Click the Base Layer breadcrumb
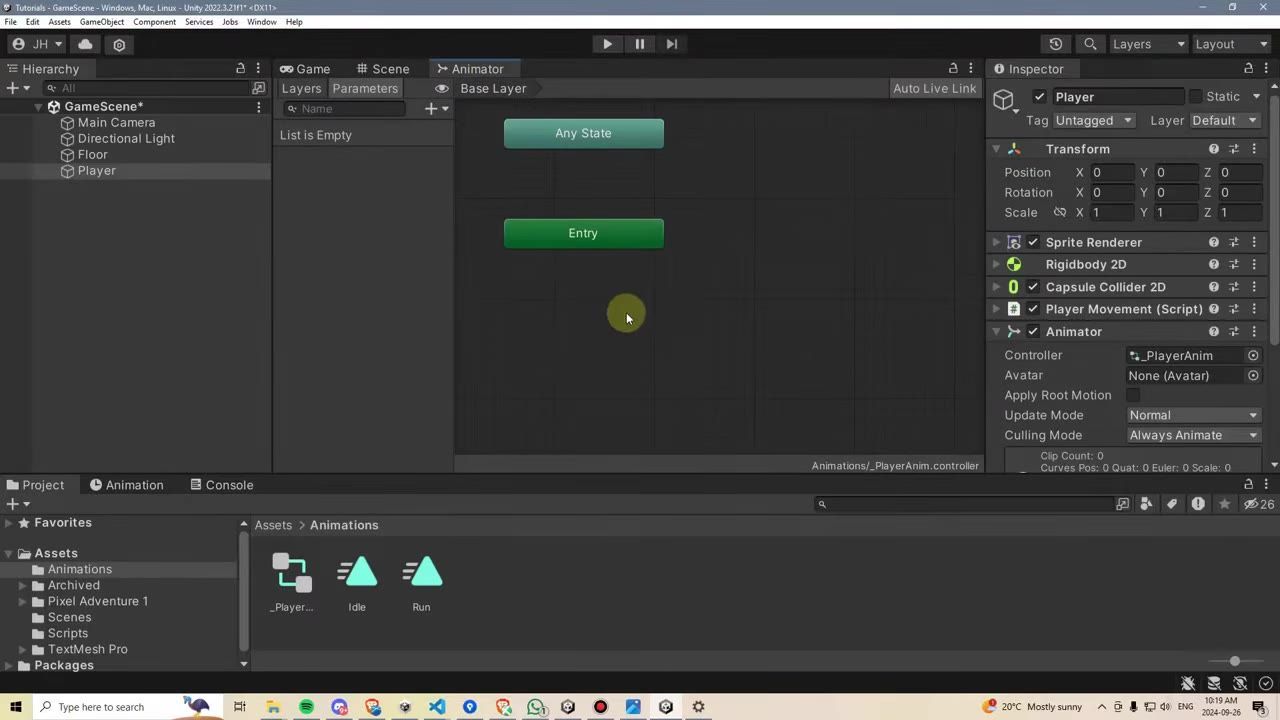This screenshot has height=720, width=1280. (493, 88)
